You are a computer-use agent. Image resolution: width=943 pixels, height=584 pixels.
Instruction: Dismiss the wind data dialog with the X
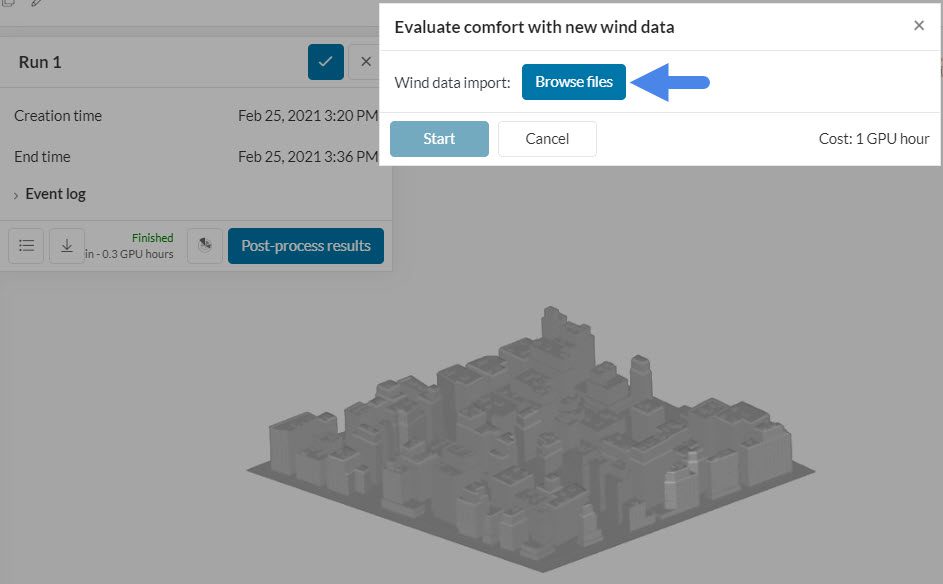click(919, 26)
